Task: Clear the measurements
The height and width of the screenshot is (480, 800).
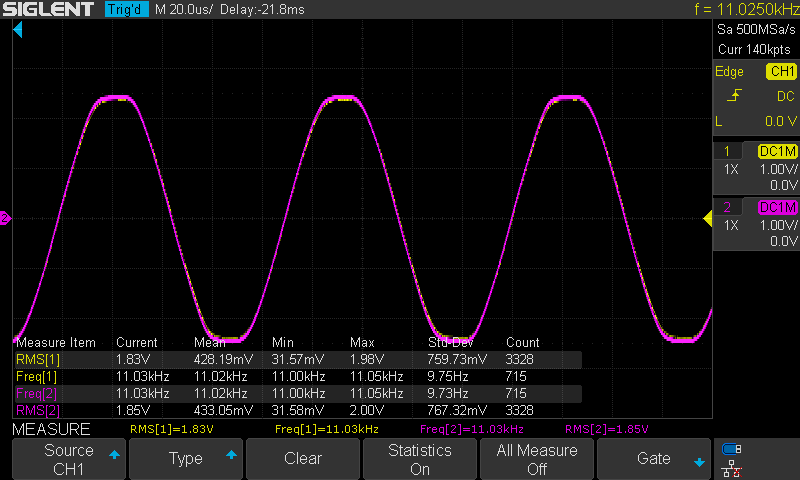Action: click(303, 459)
